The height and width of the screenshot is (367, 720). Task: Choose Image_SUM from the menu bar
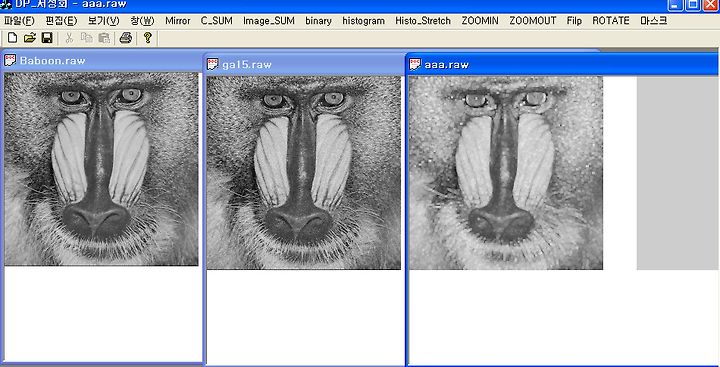[x=269, y=21]
